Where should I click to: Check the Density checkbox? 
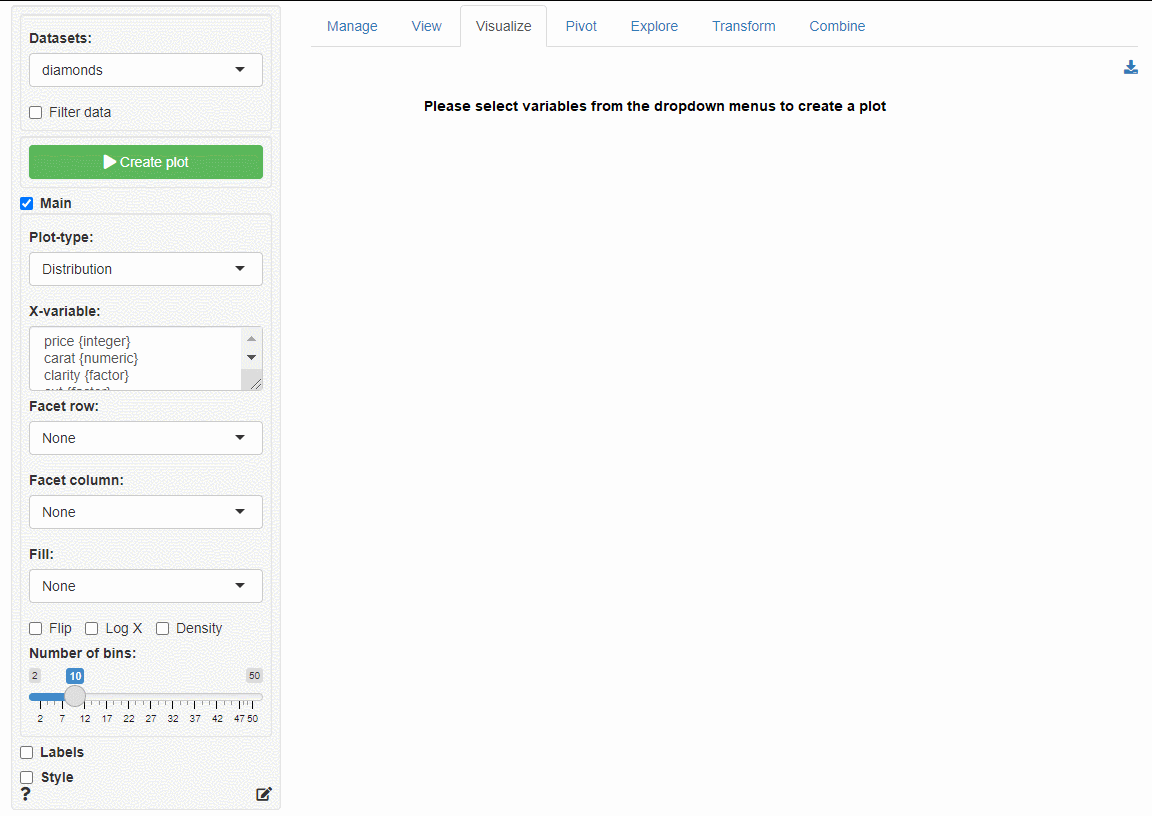pyautogui.click(x=163, y=629)
